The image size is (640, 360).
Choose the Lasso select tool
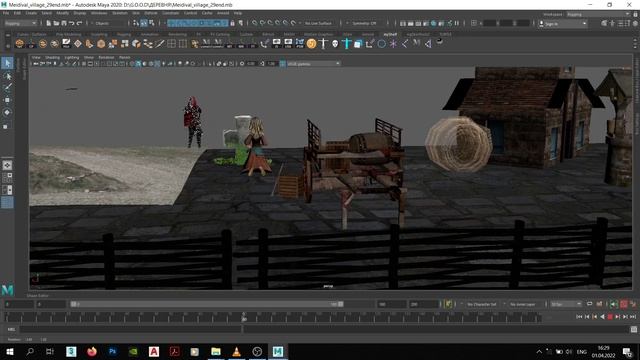(x=7, y=76)
